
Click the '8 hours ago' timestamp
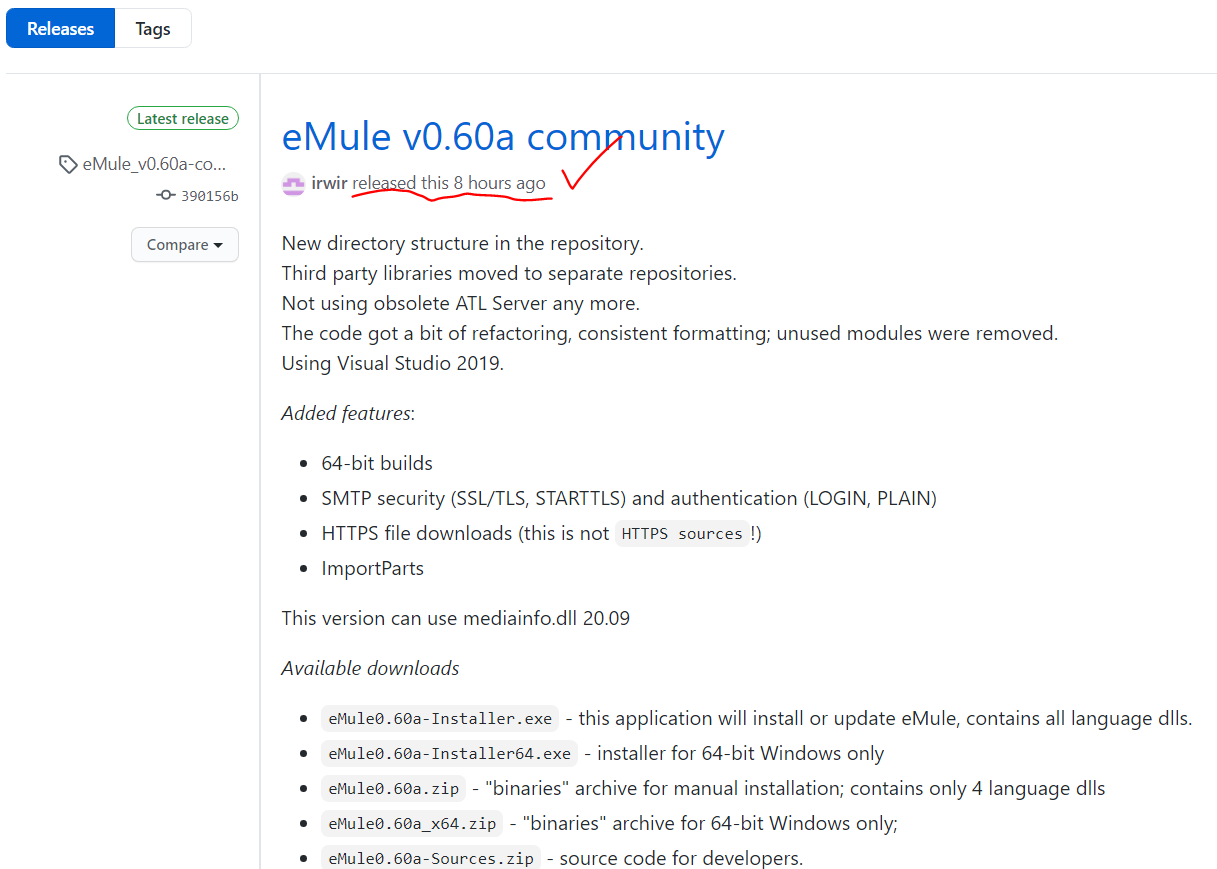(499, 183)
